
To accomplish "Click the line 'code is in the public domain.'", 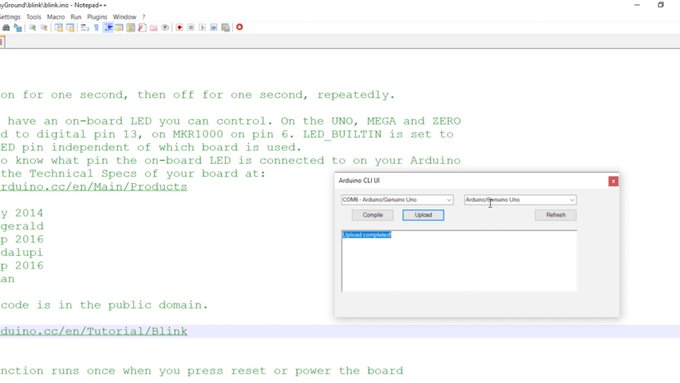I will pyautogui.click(x=104, y=305).
